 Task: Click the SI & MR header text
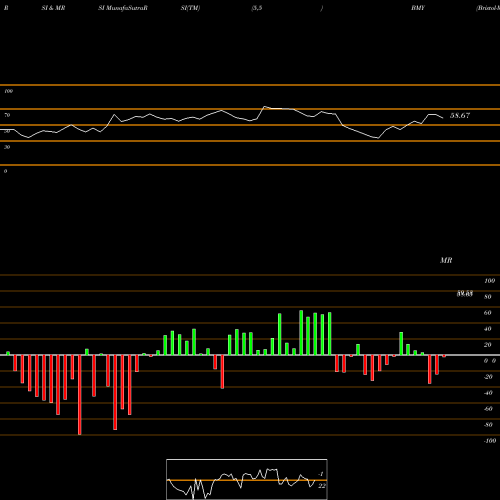pyautogui.click(x=53, y=8)
